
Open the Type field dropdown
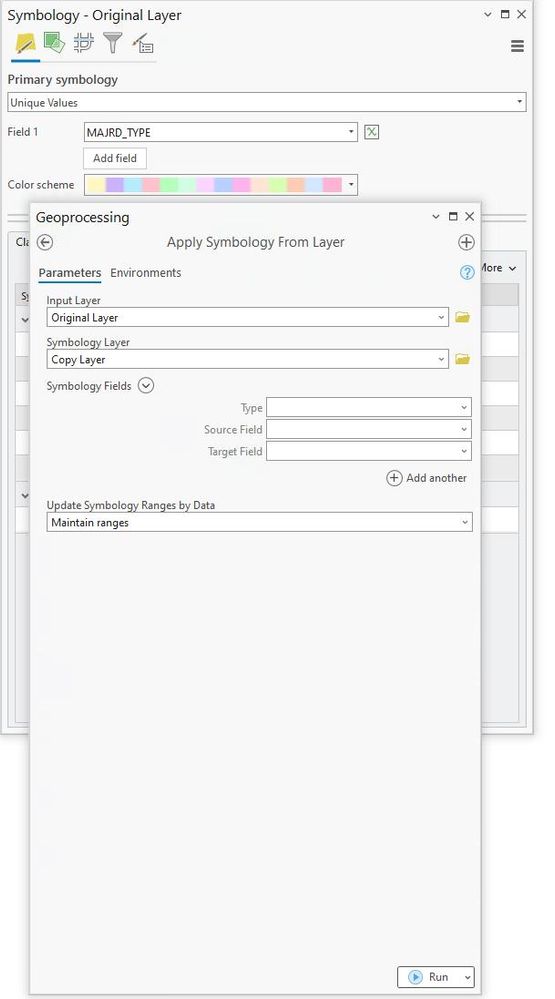point(369,407)
